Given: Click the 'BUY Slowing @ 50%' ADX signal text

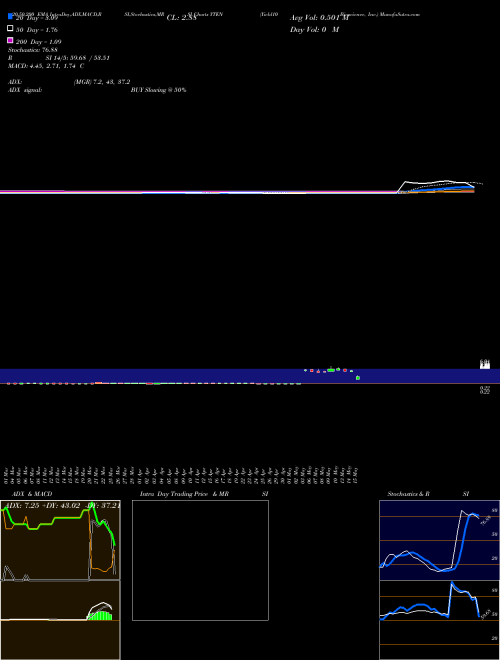Looking at the screenshot, I should (158, 90).
